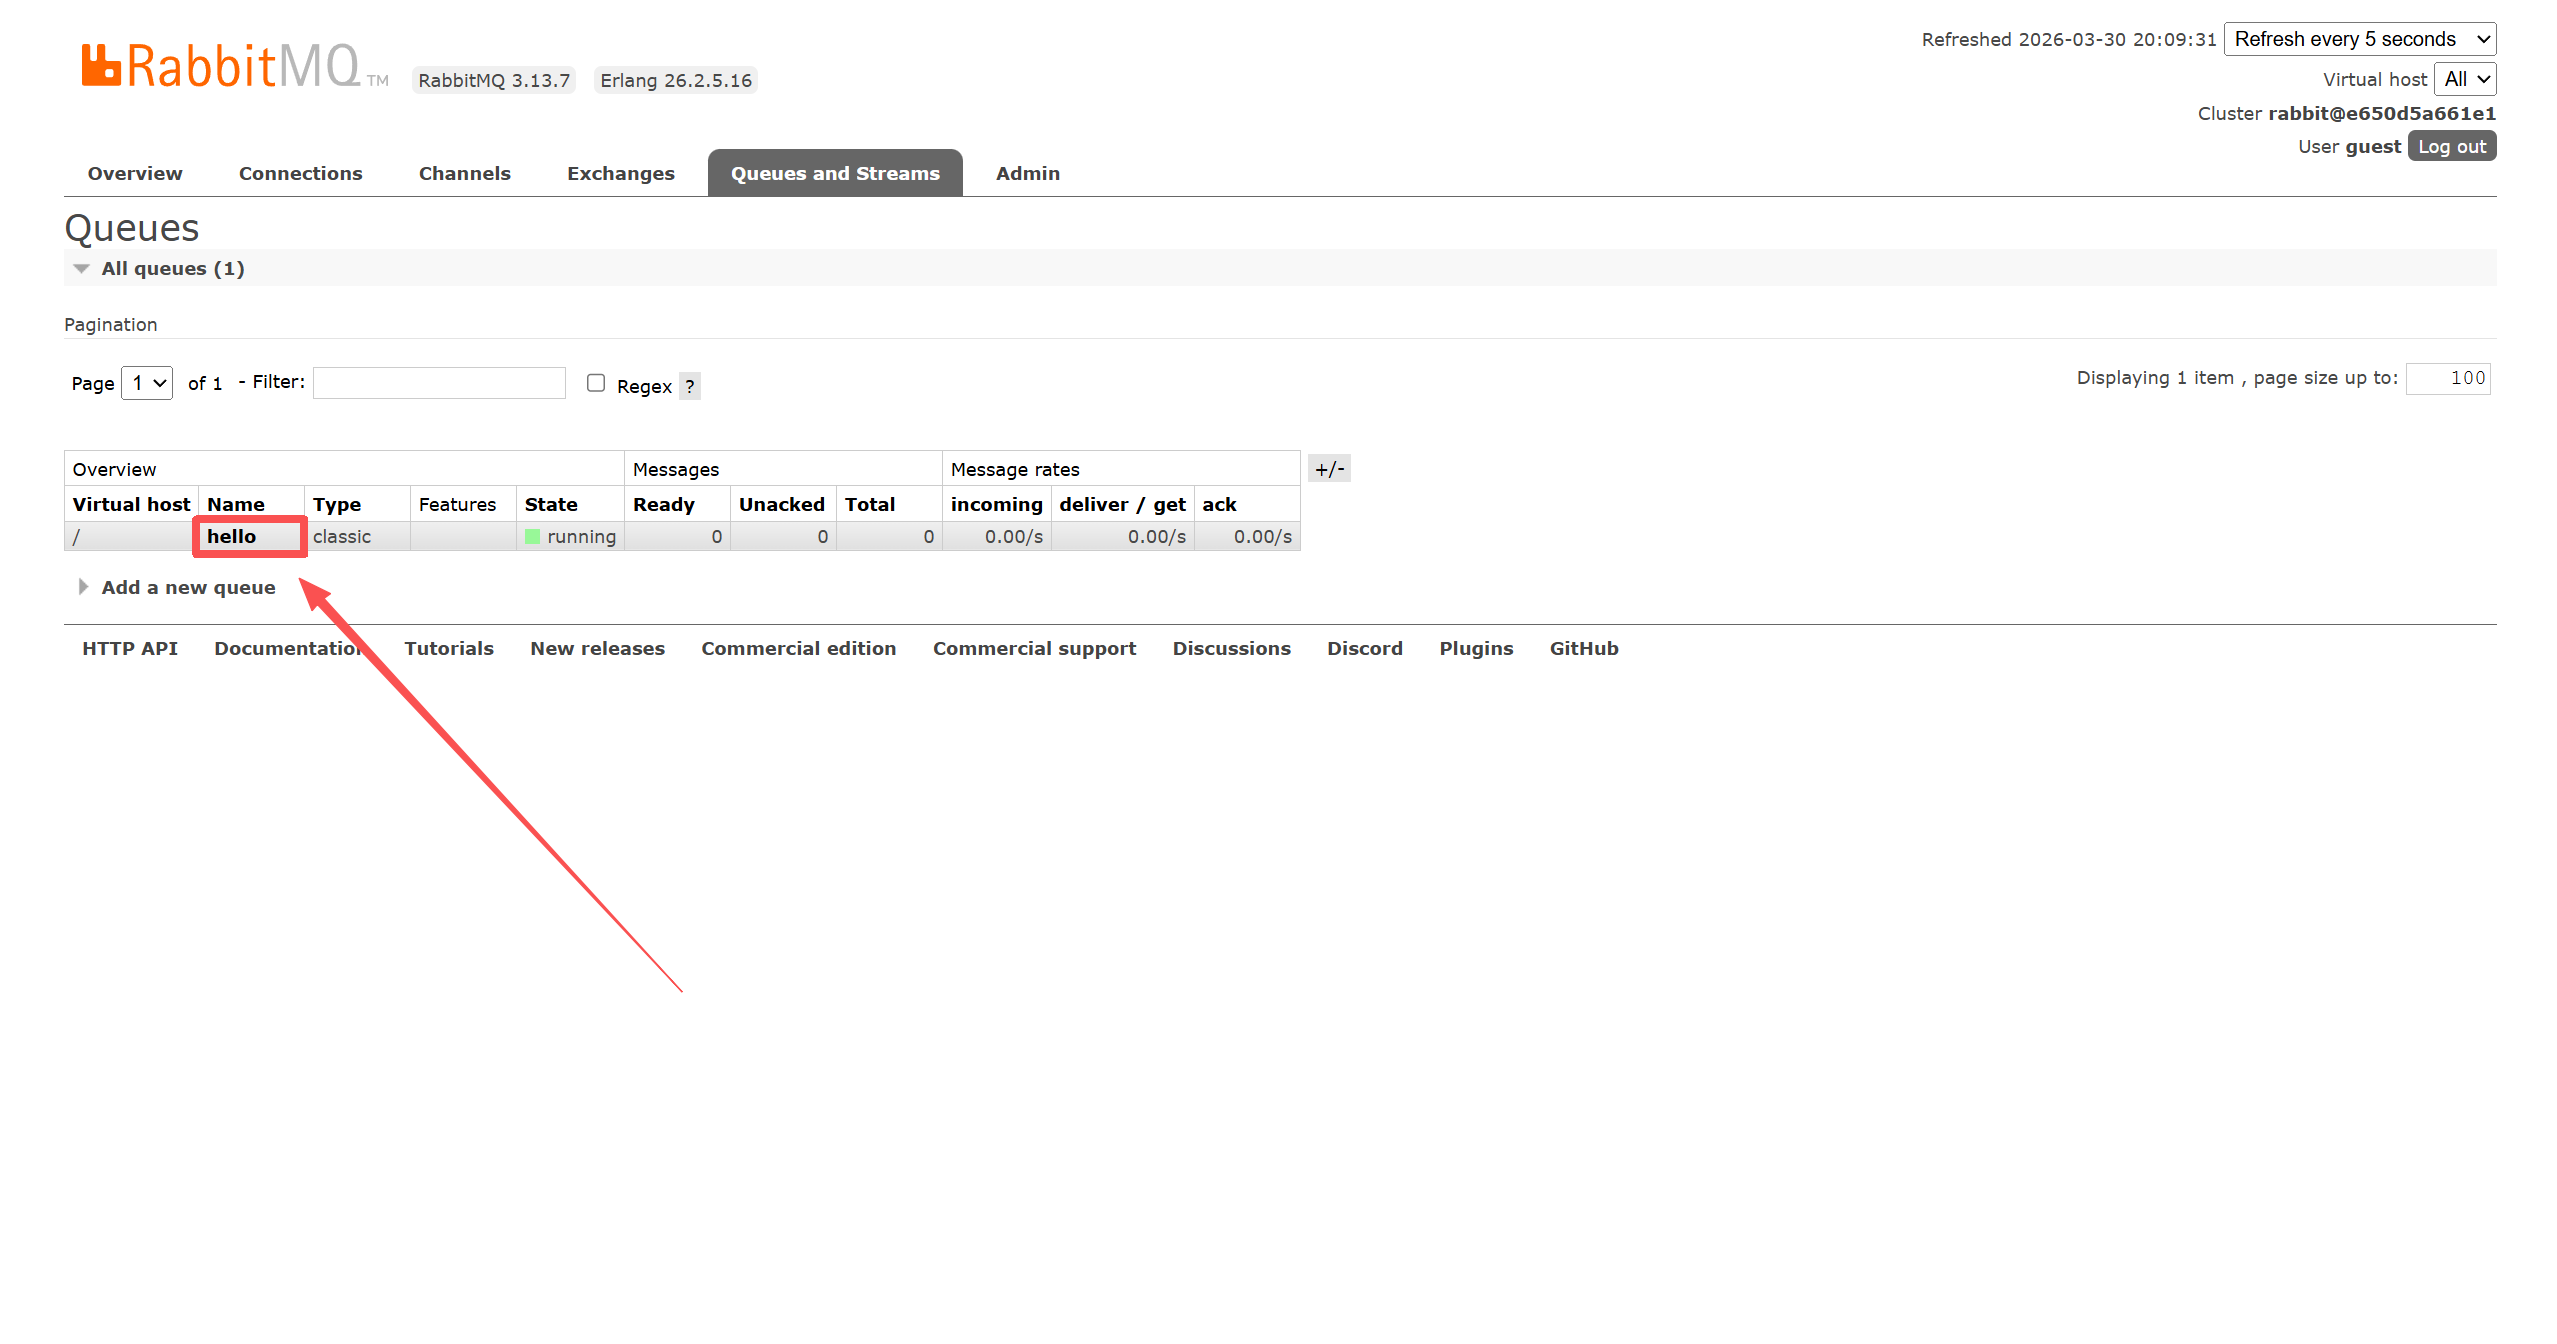Switch to the Overview tab
Screen dimensions: 2557x1344
point(135,173)
